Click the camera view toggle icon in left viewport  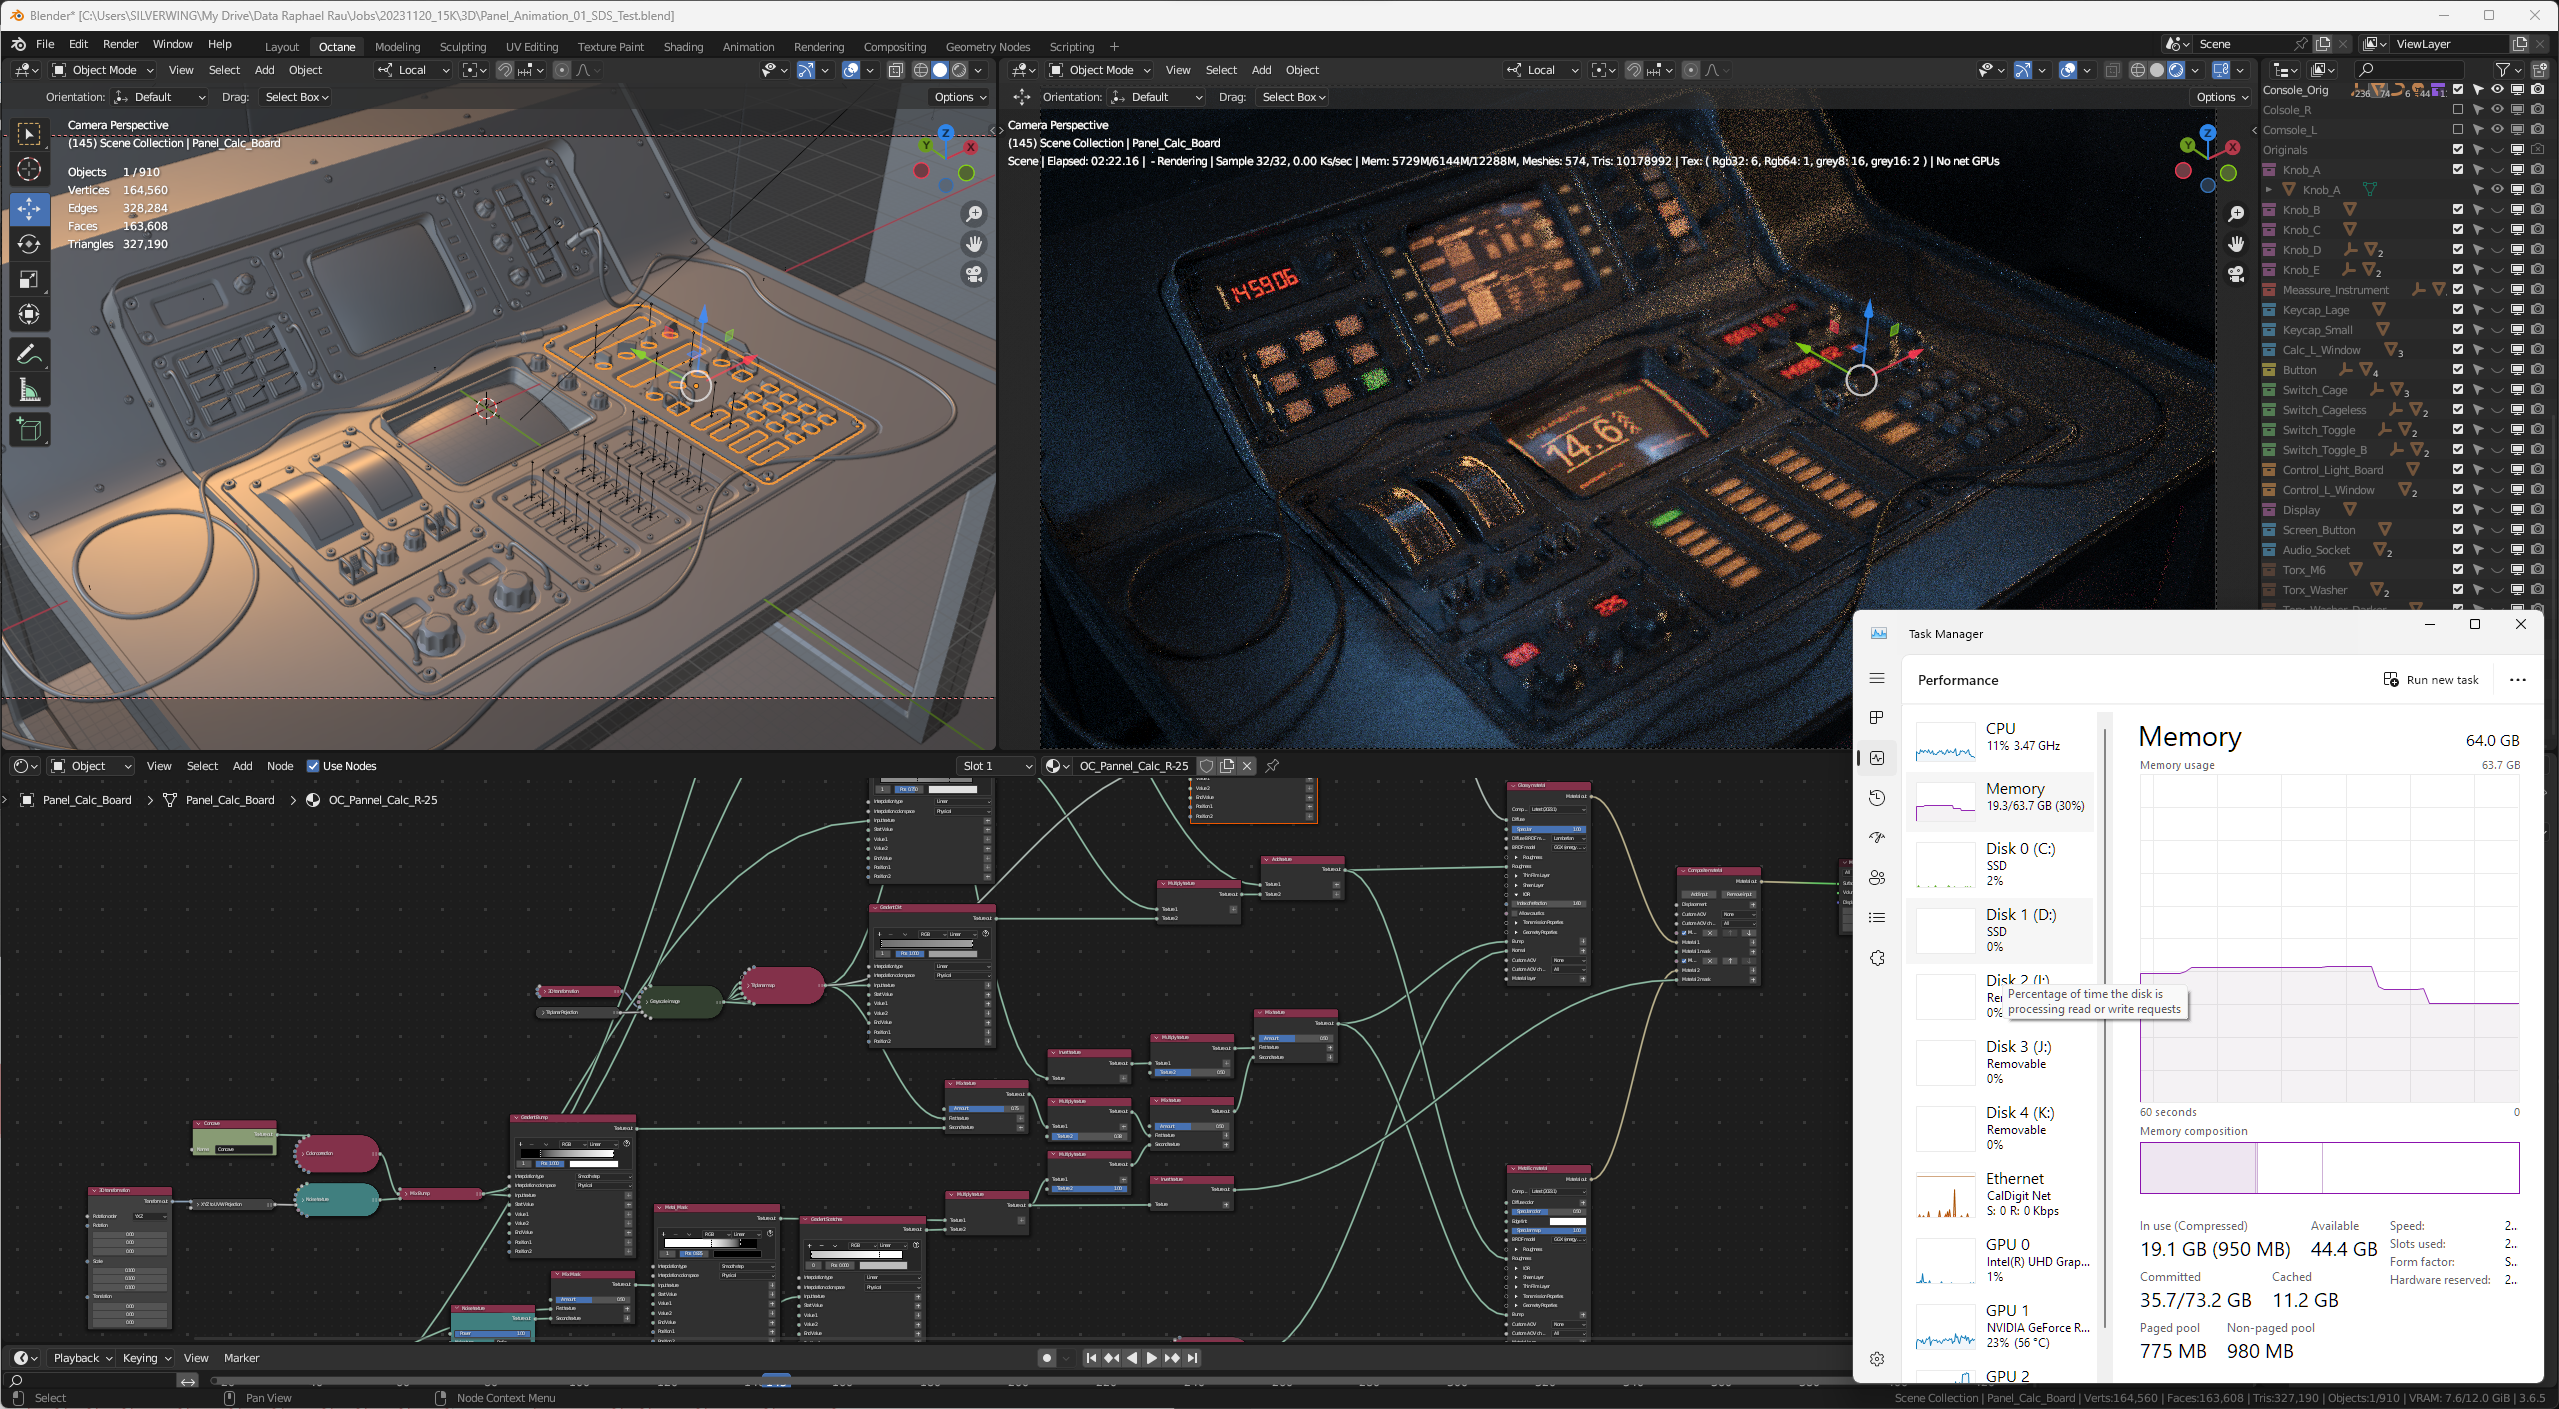tap(973, 274)
